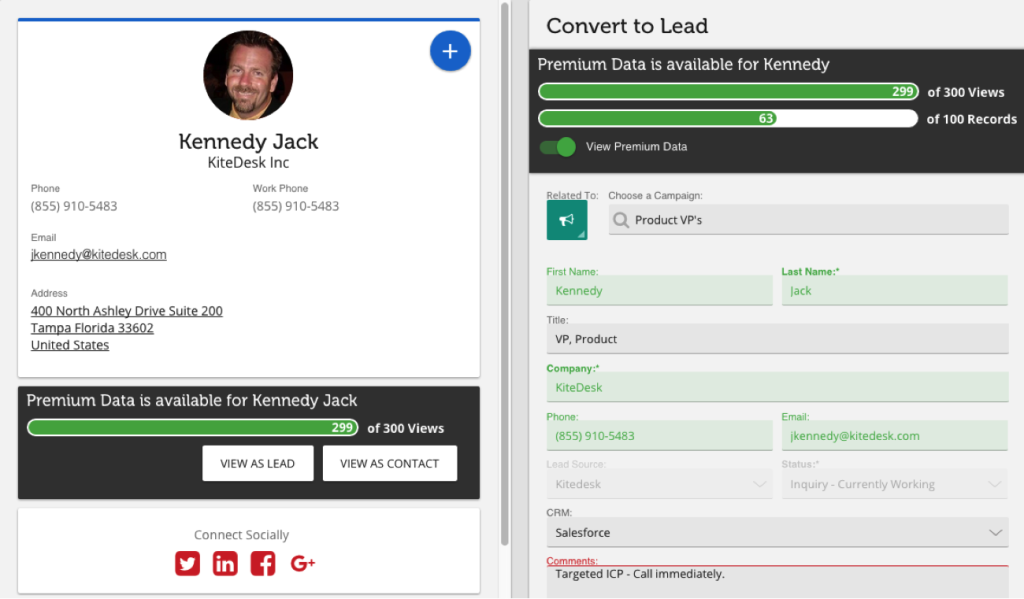This screenshot has height=599, width=1024.
Task: Toggle the View Premium Data switch
Action: (558, 147)
